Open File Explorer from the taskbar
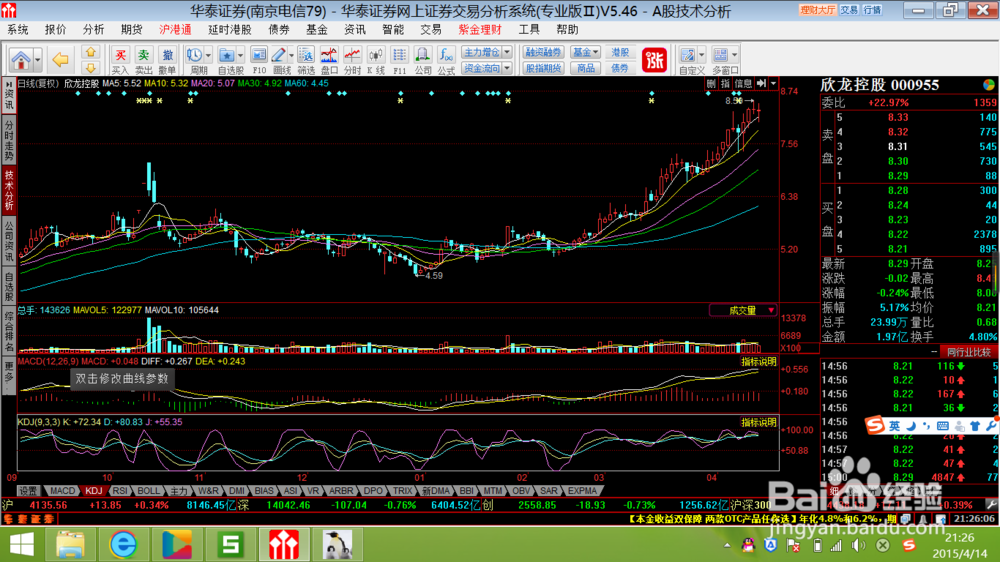Screen dimensions: 1000x562 [70, 545]
